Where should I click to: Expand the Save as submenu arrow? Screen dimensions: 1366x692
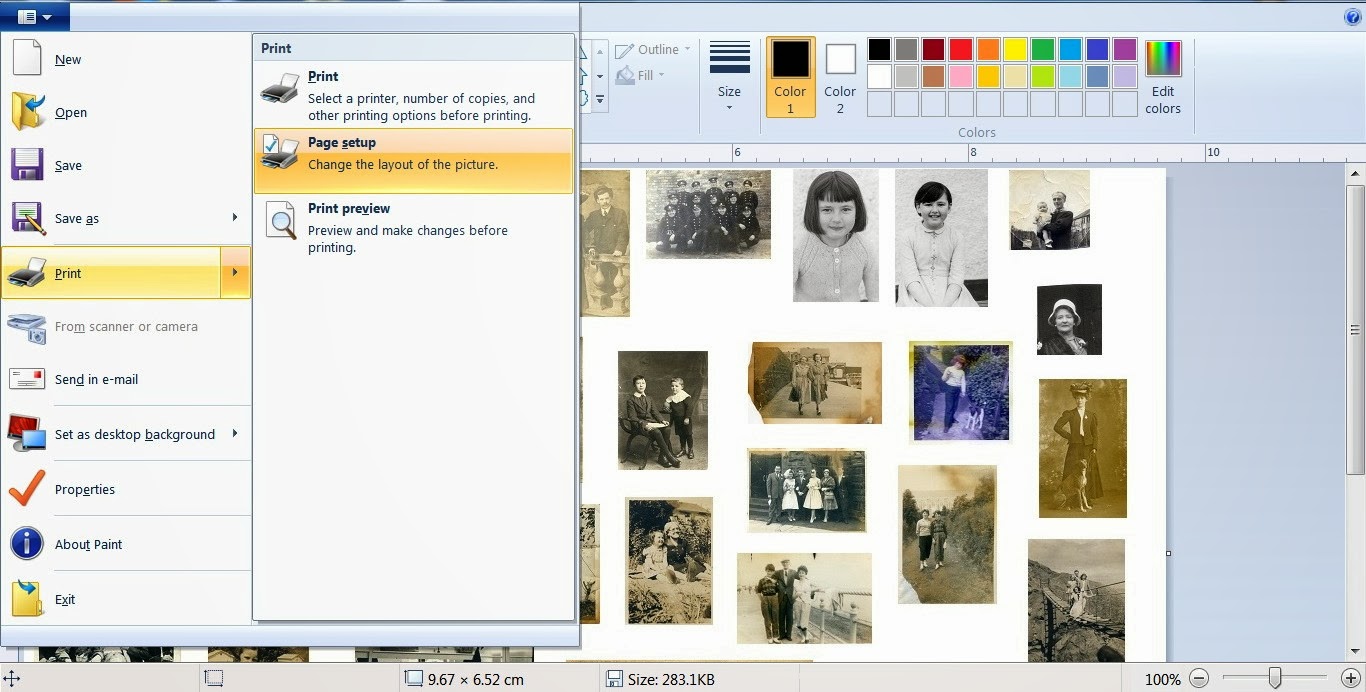(235, 217)
